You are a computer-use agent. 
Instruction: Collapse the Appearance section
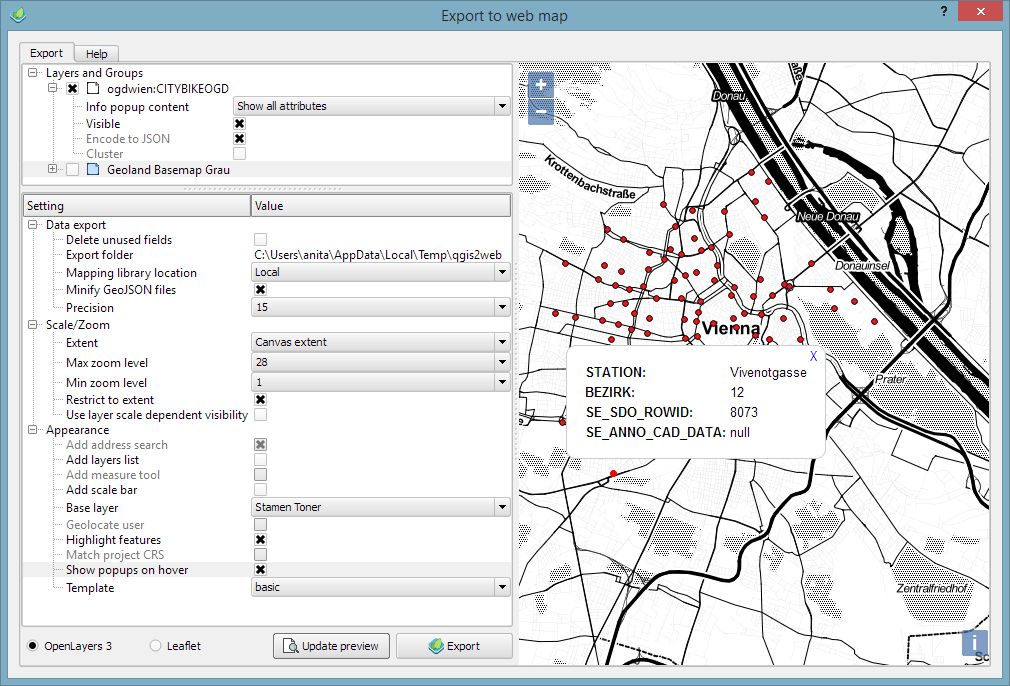point(33,430)
